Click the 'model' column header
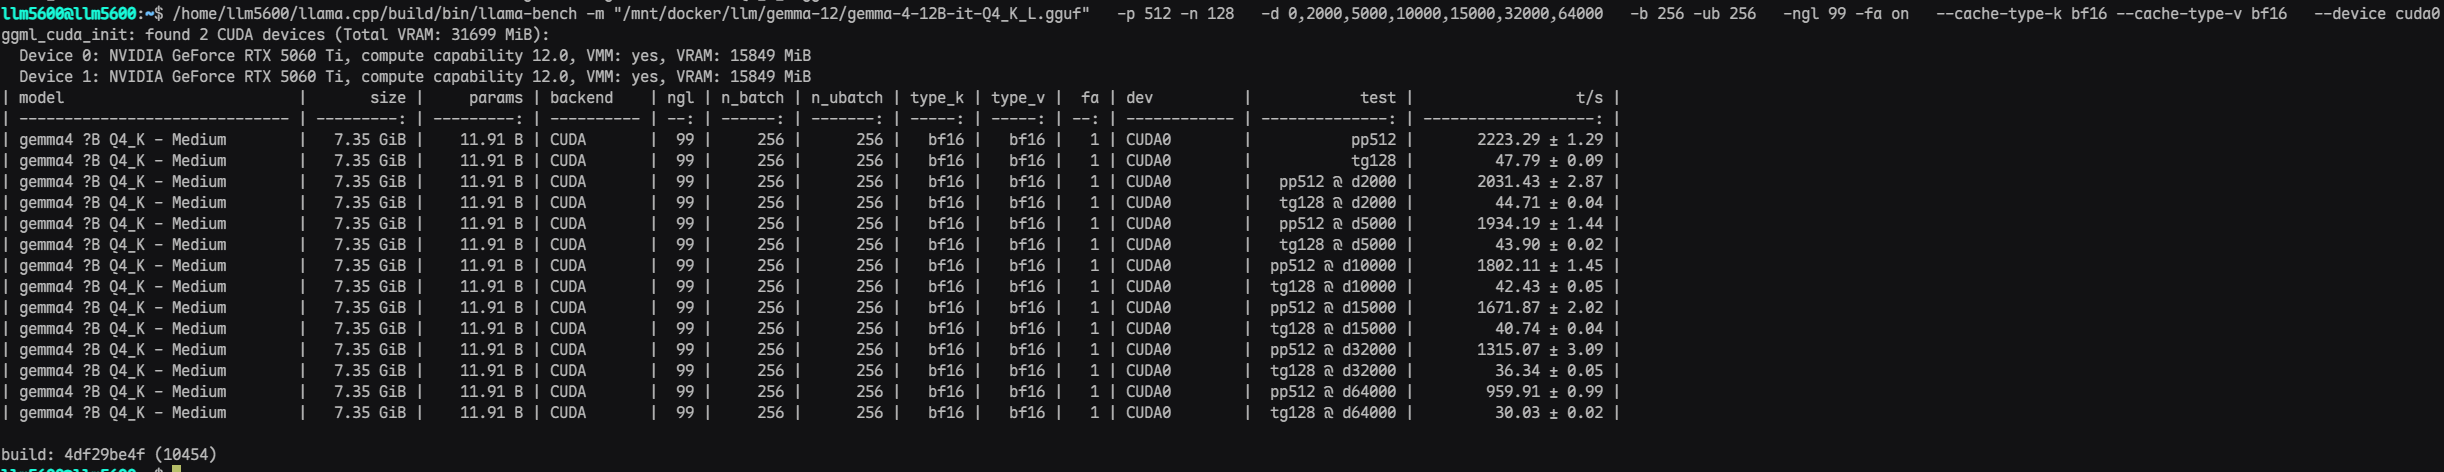The image size is (2444, 472). tap(41, 98)
